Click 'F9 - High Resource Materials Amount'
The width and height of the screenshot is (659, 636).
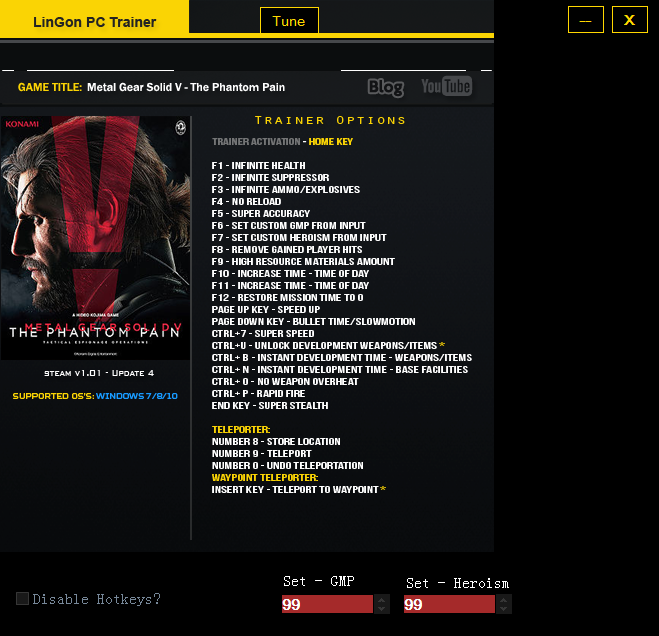303,261
